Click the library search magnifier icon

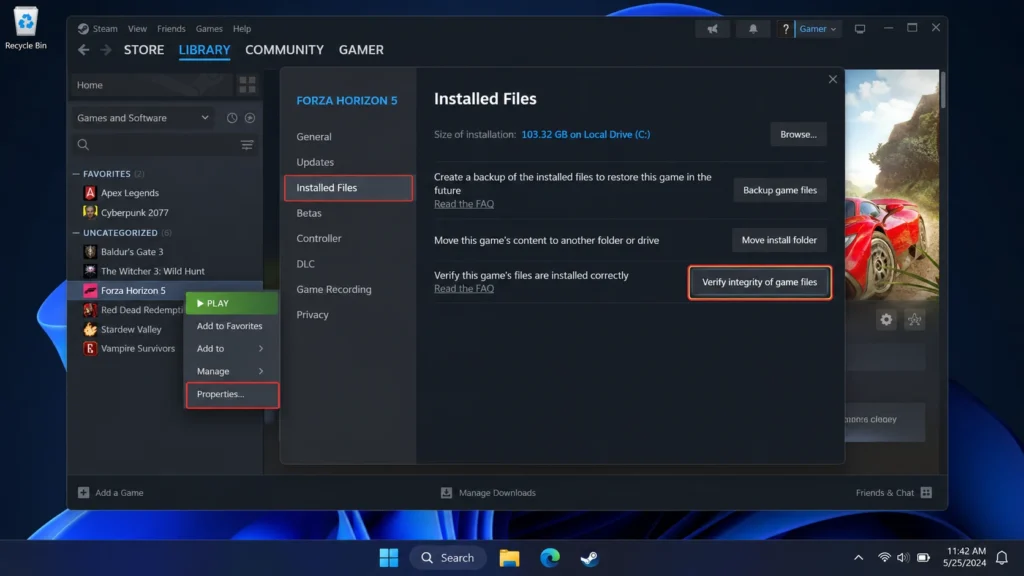[84, 144]
